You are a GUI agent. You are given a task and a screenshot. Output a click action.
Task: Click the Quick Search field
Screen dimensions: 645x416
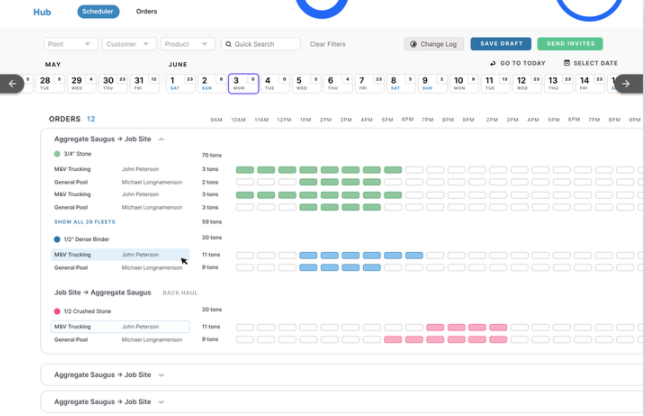pos(261,44)
